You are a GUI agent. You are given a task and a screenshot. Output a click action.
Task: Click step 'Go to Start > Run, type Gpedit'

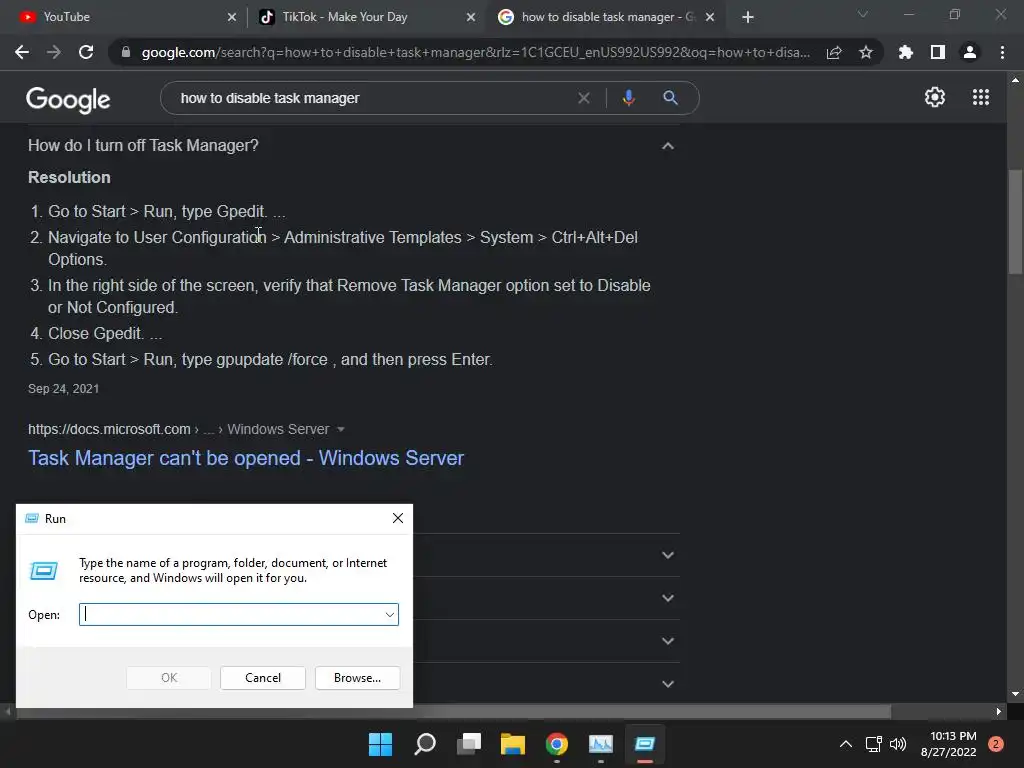click(167, 212)
